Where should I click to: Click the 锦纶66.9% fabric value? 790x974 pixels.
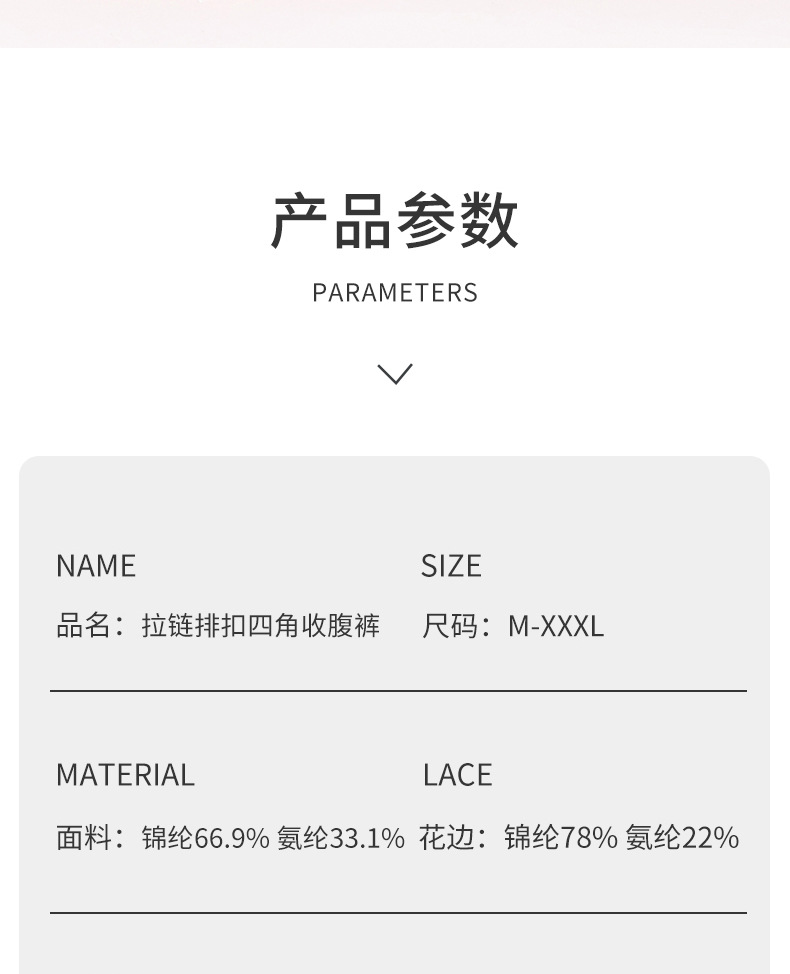[206, 837]
